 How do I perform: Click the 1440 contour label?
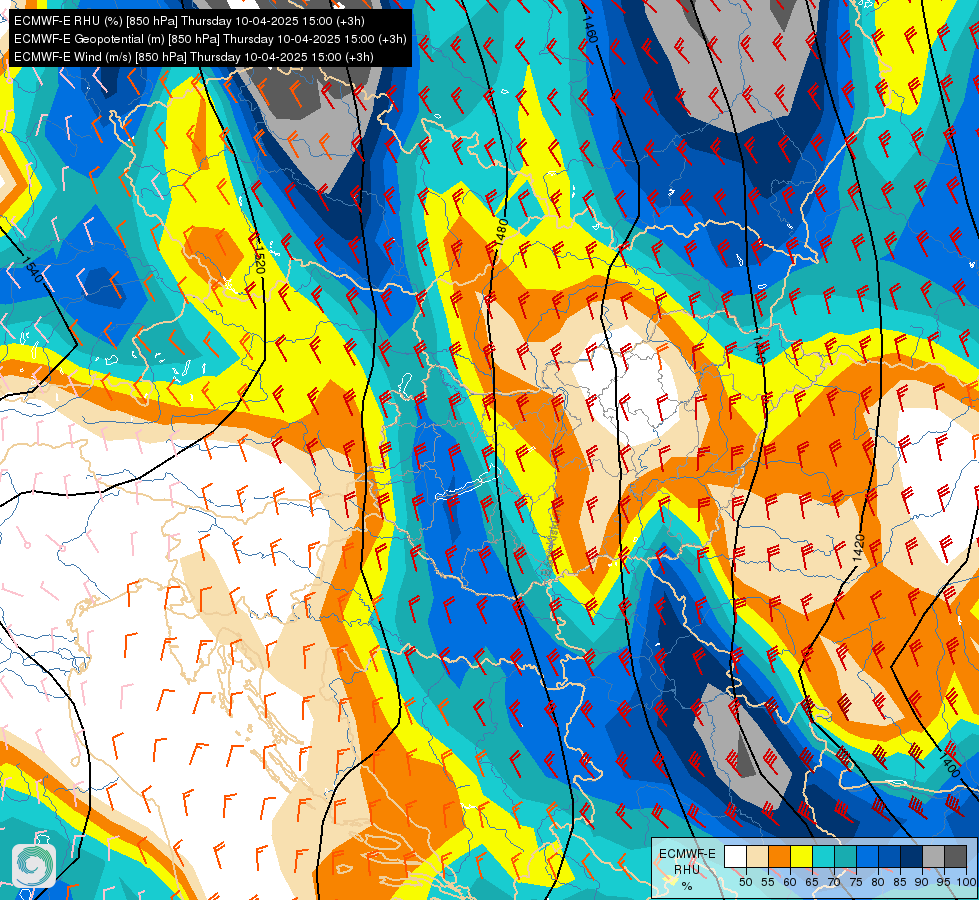pos(758,350)
